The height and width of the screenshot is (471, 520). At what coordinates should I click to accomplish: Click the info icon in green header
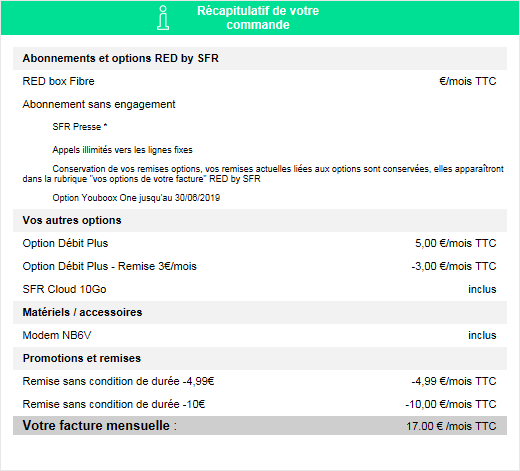click(x=163, y=18)
